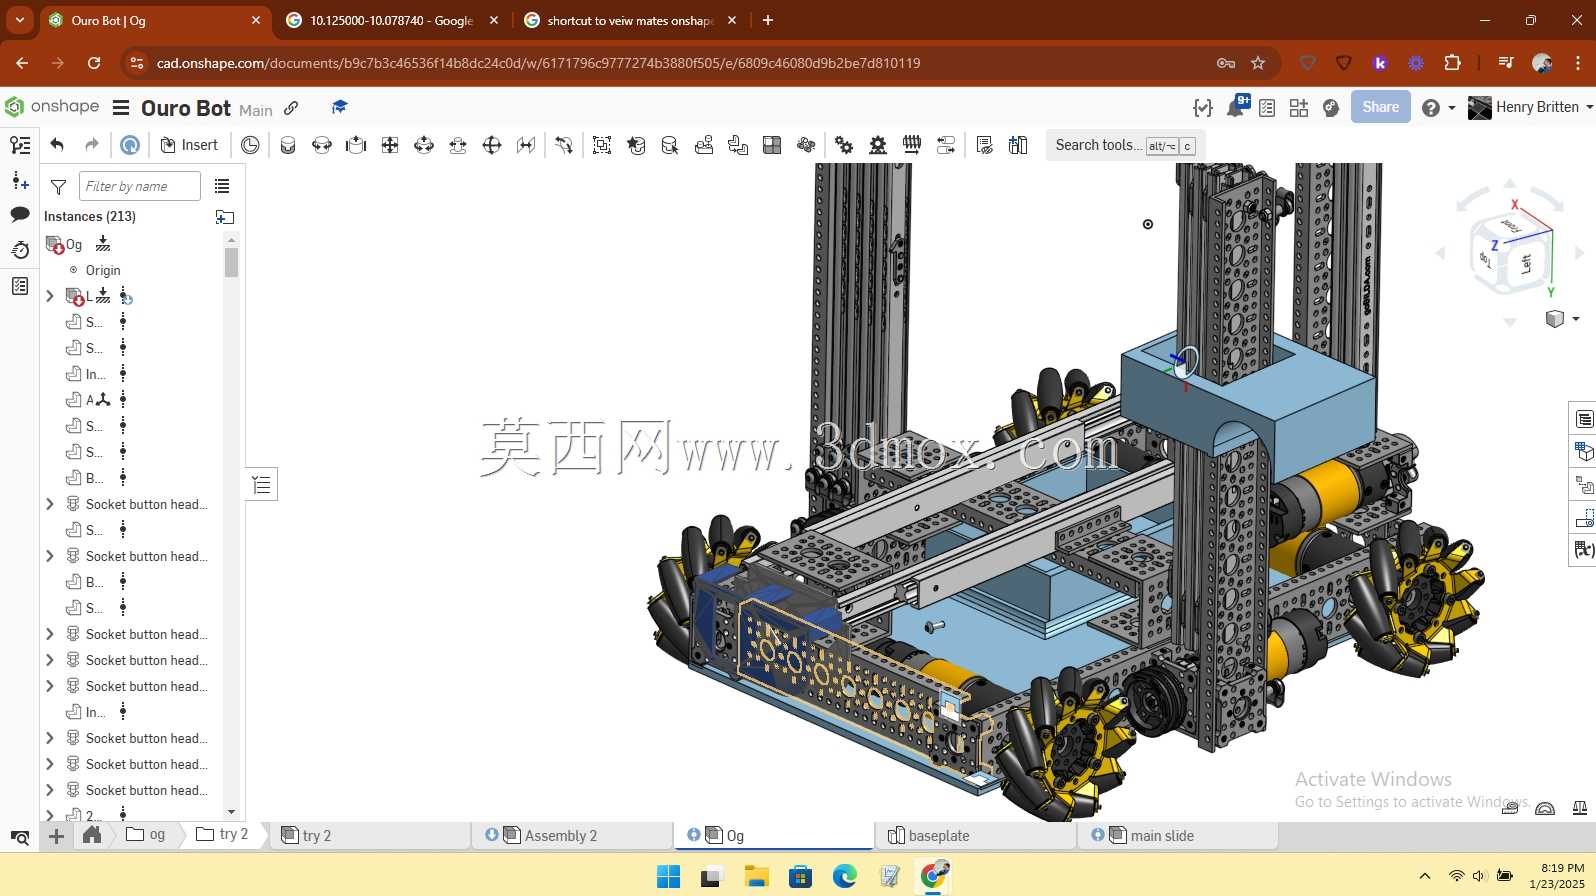Click the instance list vertical scrollbar thumb

coord(232,263)
